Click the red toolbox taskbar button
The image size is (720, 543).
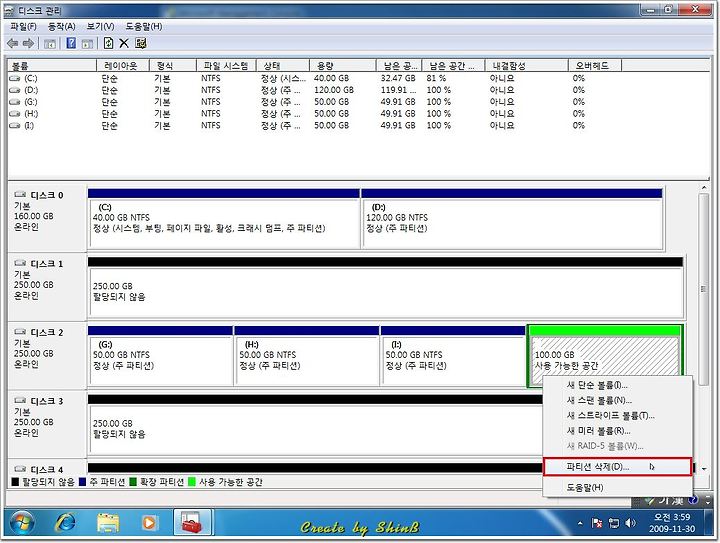pyautogui.click(x=192, y=522)
